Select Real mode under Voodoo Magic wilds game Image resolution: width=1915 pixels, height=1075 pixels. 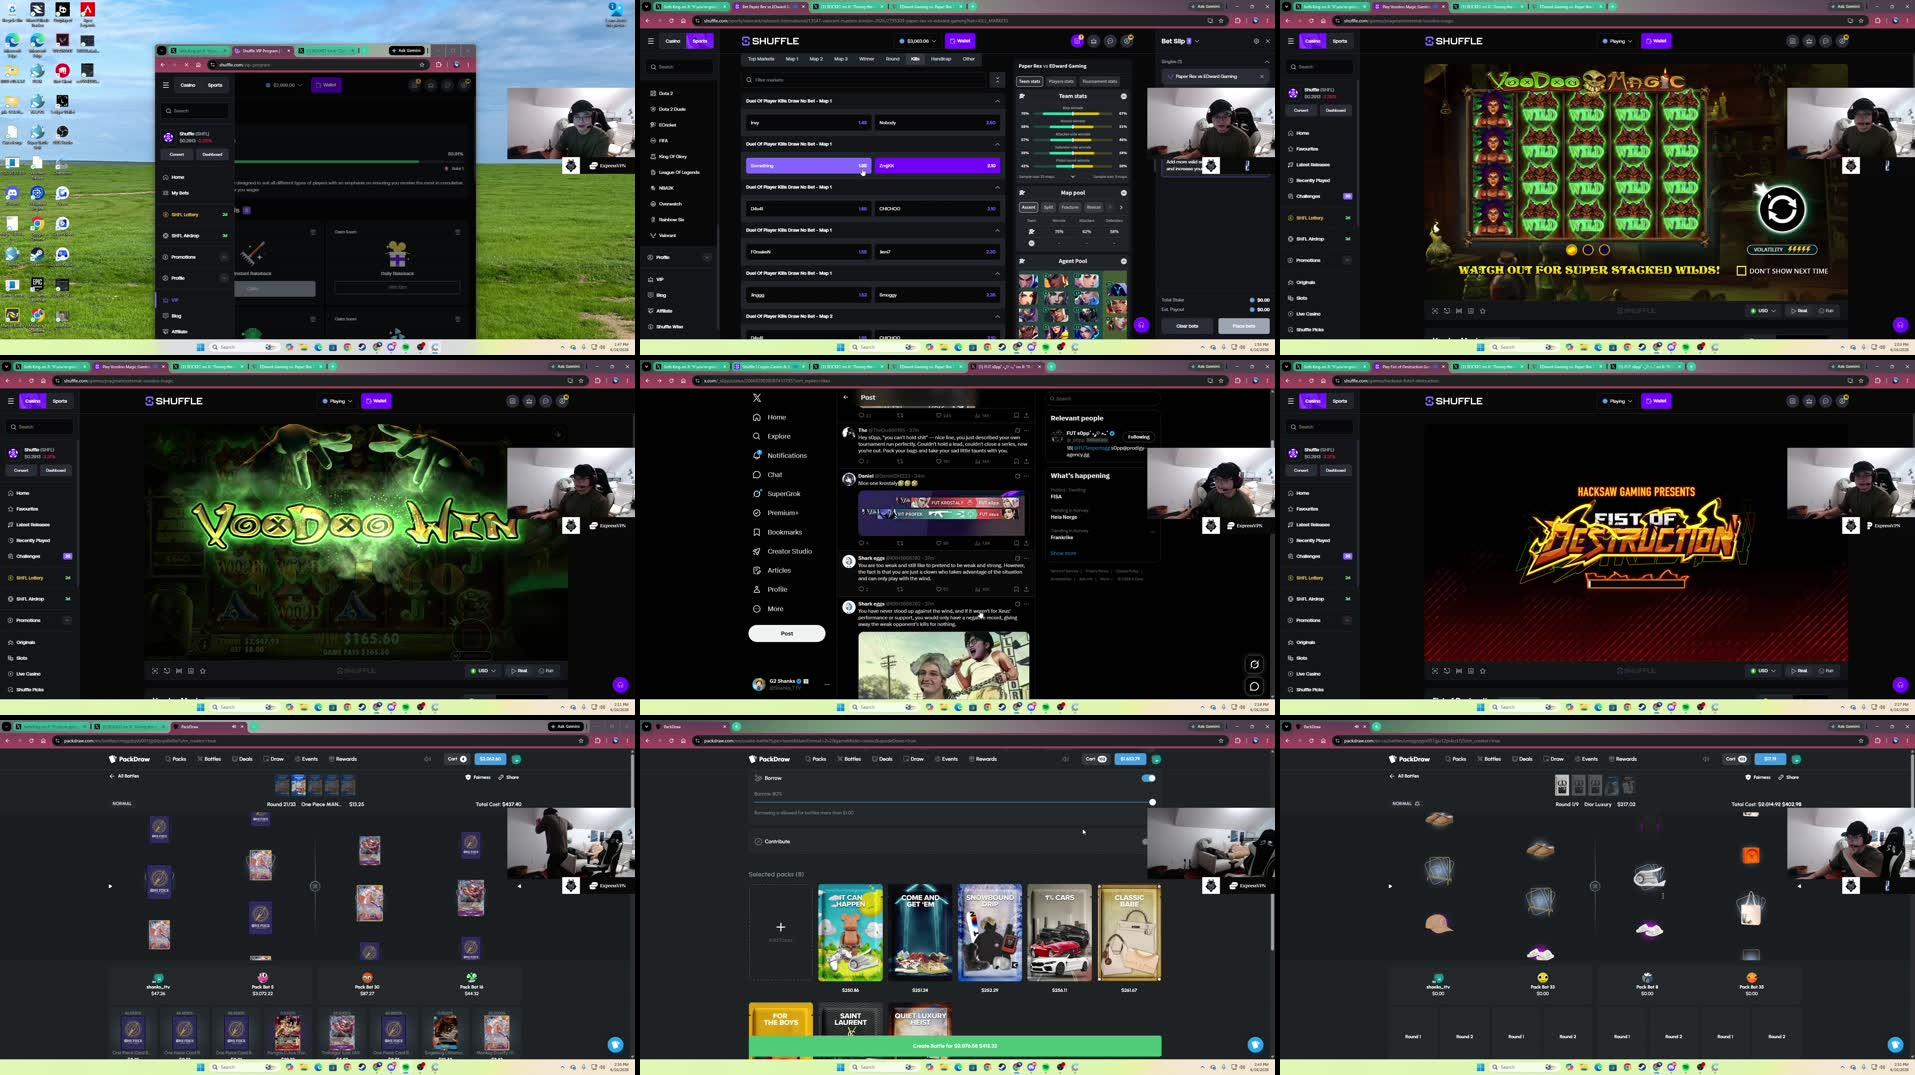pyautogui.click(x=1800, y=311)
